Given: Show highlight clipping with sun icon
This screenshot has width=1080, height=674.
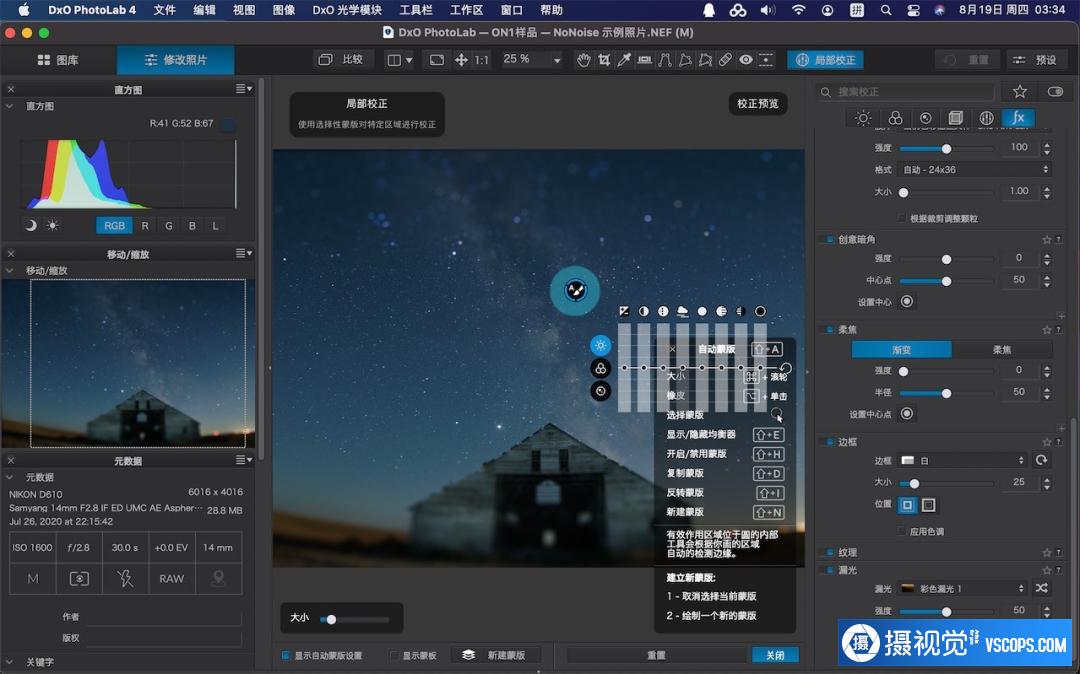Looking at the screenshot, I should (x=52, y=225).
